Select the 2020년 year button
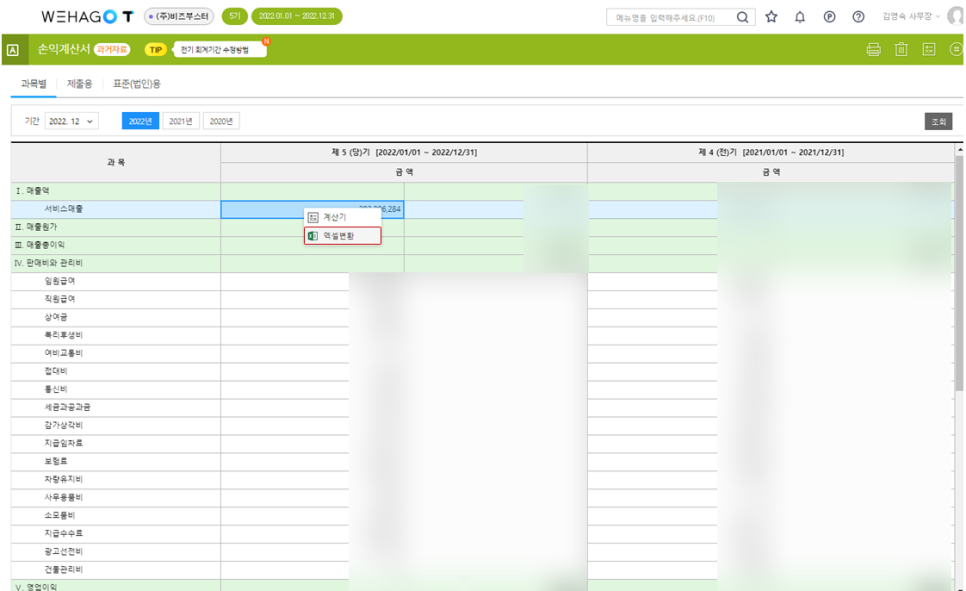The image size is (966, 591). (221, 121)
